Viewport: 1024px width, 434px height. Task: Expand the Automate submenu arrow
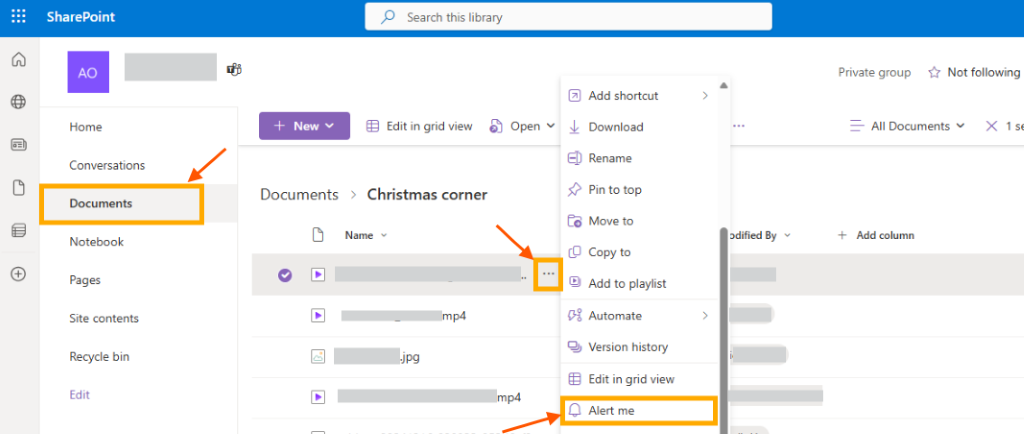[705, 315]
